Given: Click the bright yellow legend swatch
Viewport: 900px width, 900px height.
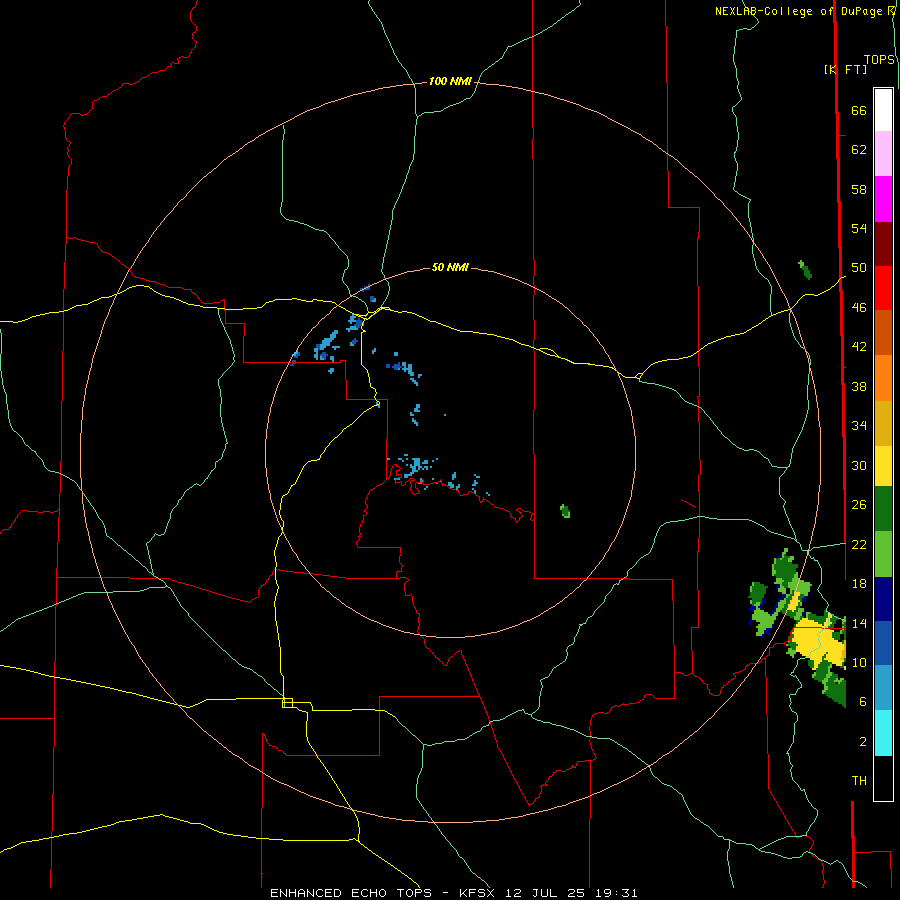Looking at the screenshot, I should point(883,465).
